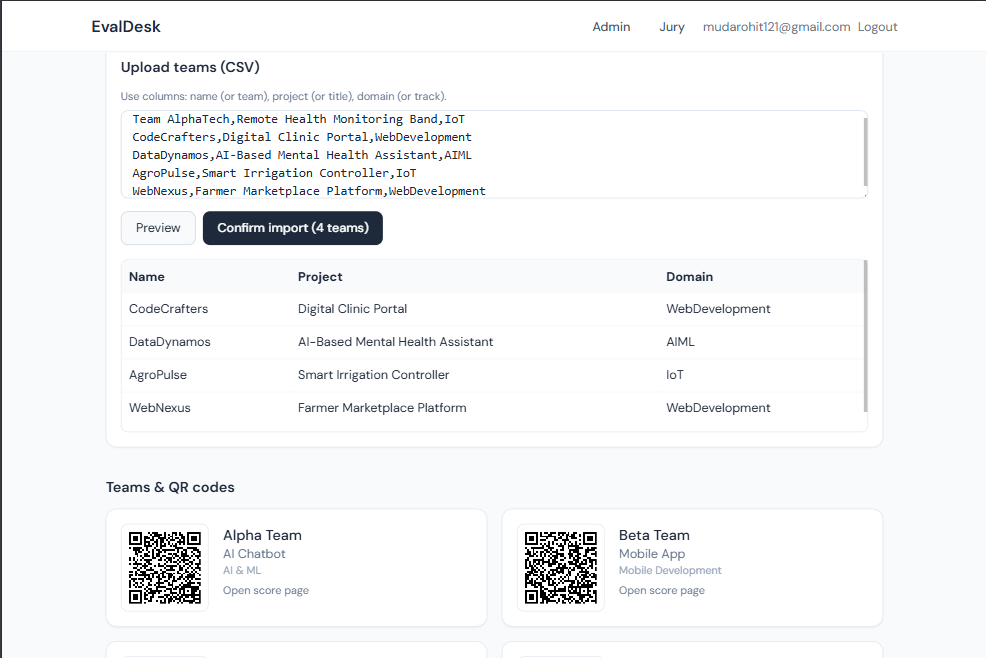Click the Teams & QR codes heading
986x658 pixels.
tap(170, 488)
